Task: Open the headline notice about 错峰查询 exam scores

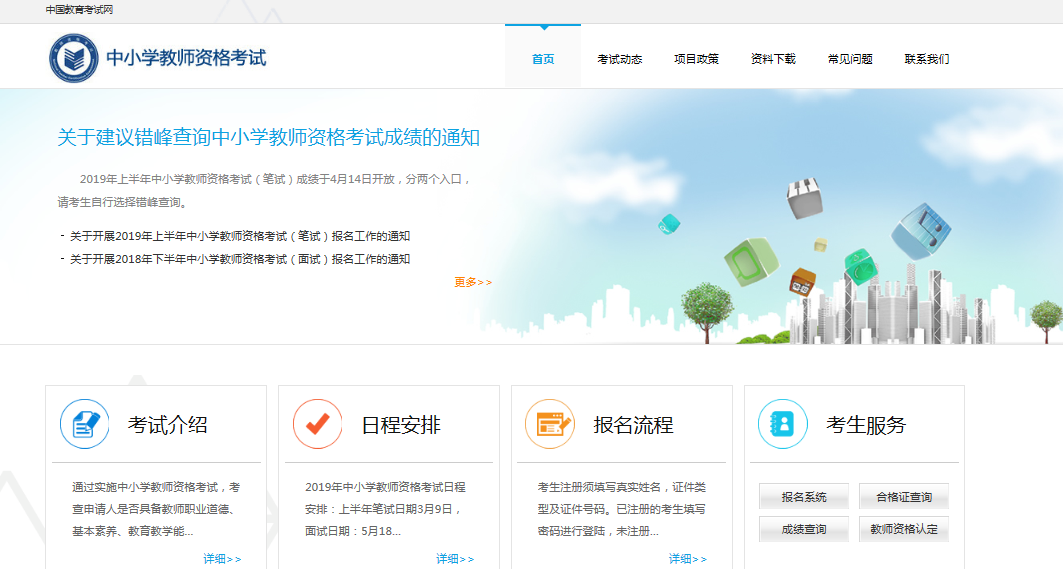Action: click(268, 138)
